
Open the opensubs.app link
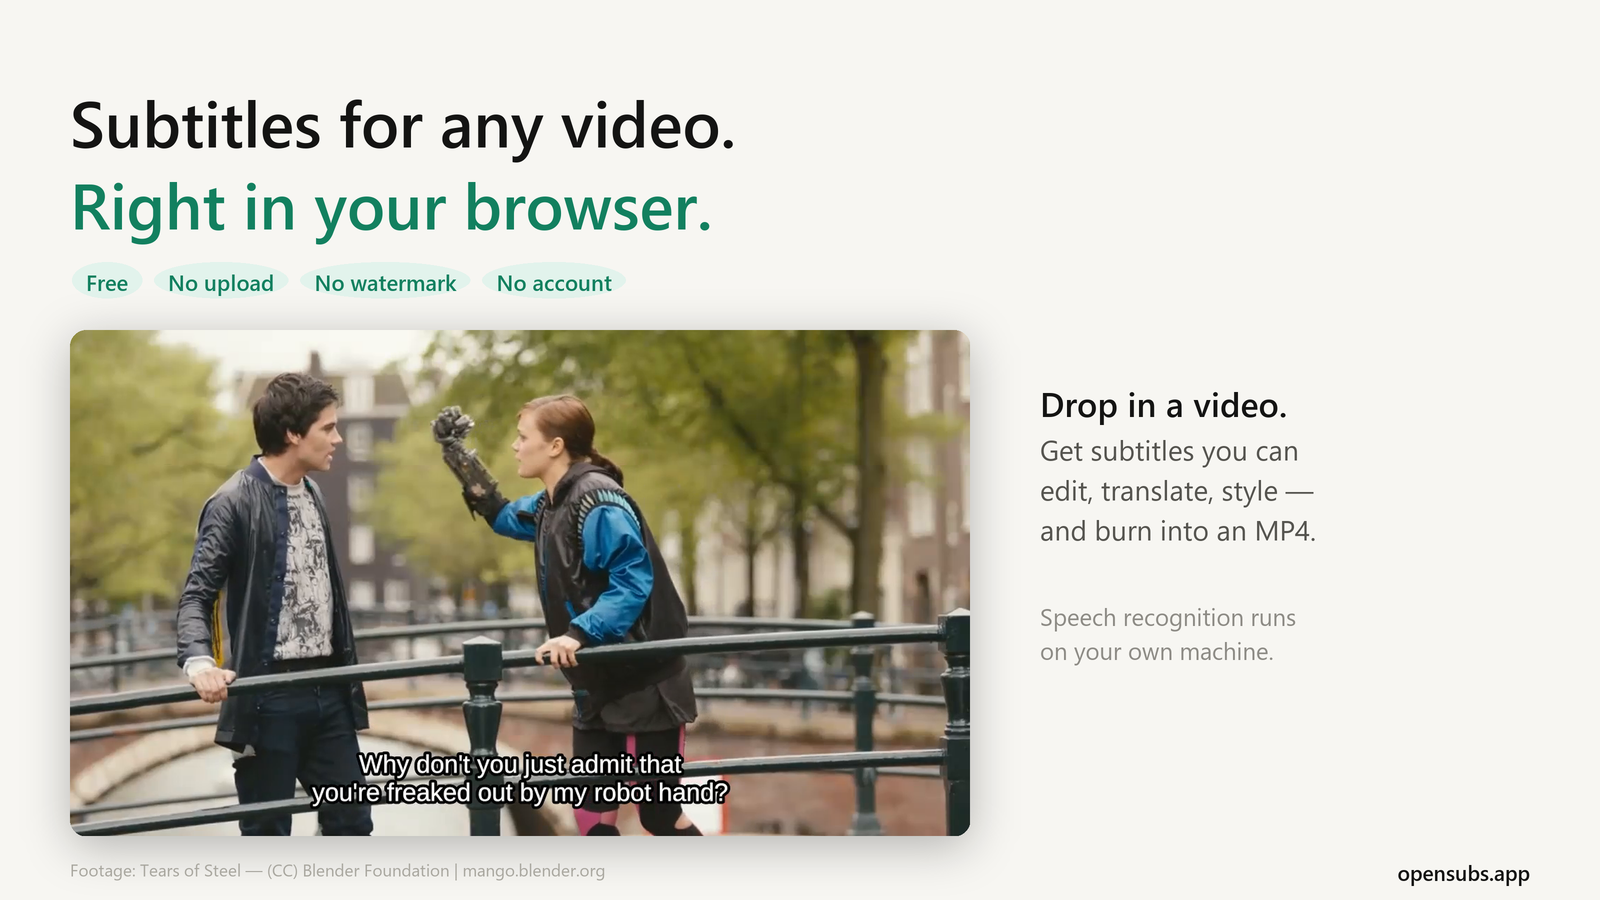coord(1463,874)
